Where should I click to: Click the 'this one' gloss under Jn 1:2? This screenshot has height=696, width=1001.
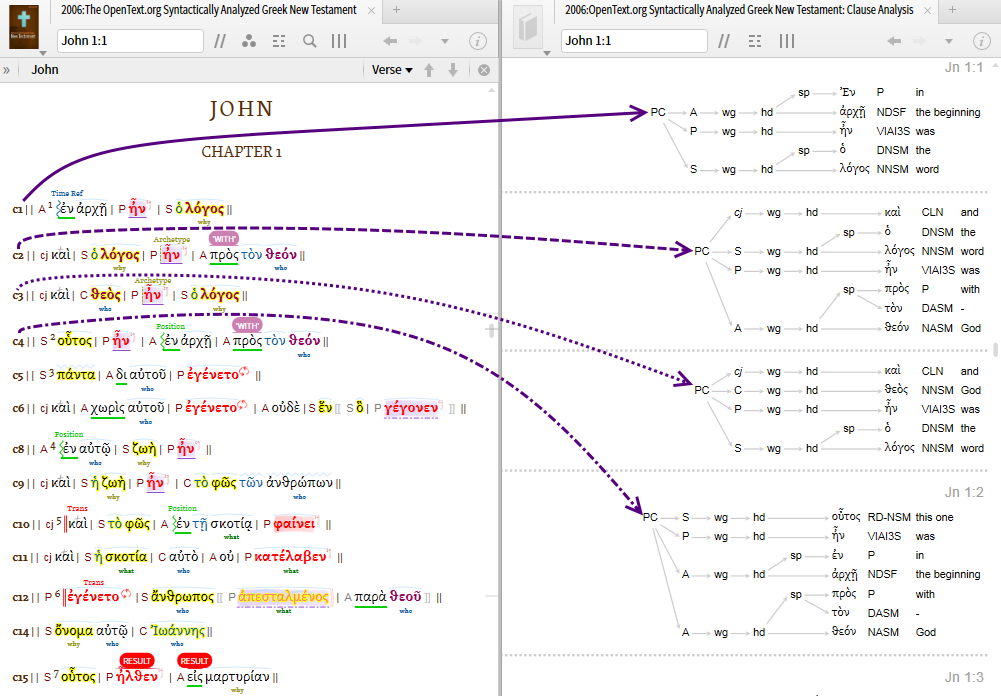point(934,517)
